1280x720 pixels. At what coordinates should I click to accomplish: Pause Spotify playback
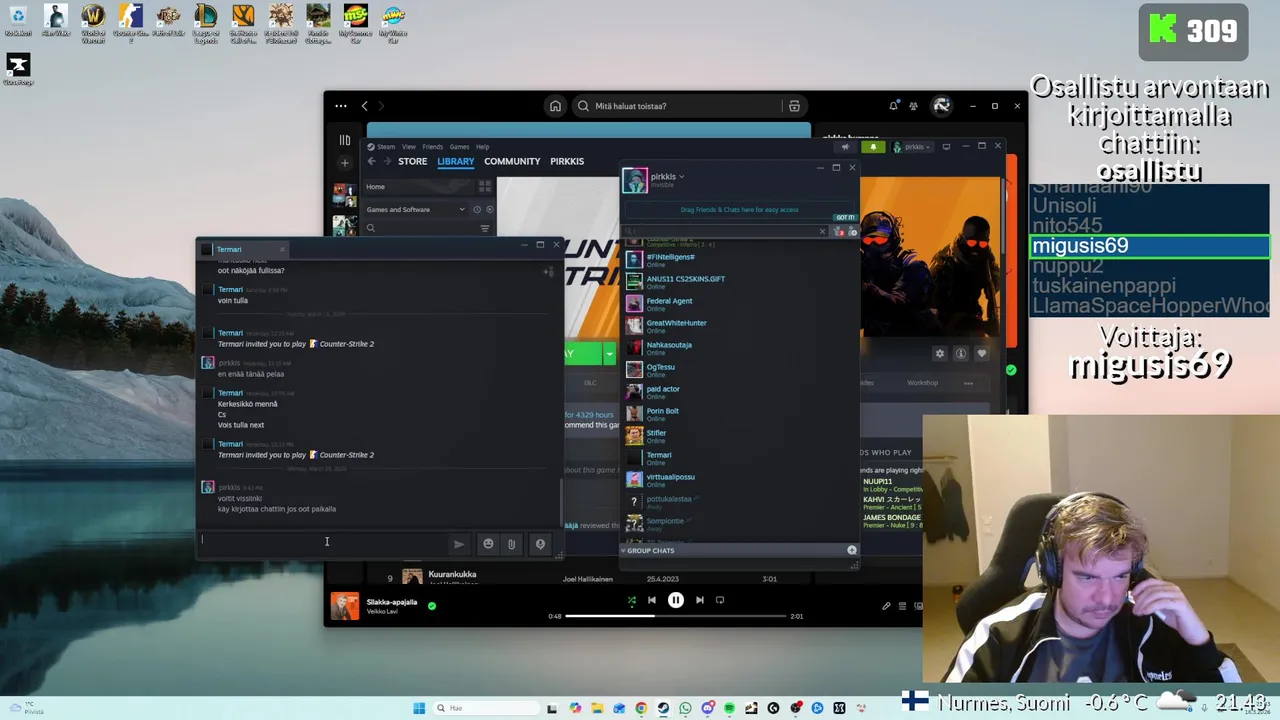(676, 600)
